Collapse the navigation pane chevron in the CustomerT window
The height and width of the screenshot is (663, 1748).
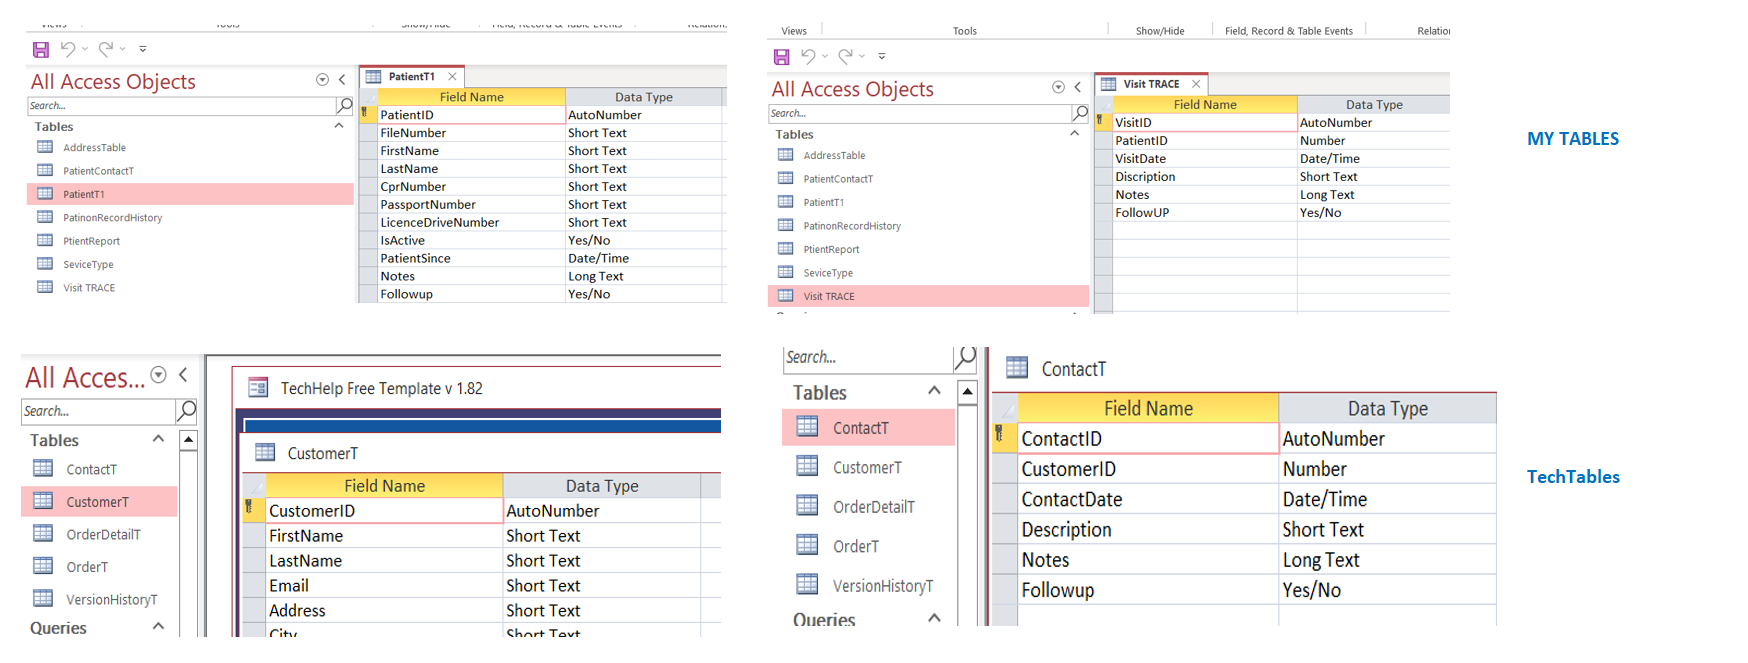(x=183, y=375)
